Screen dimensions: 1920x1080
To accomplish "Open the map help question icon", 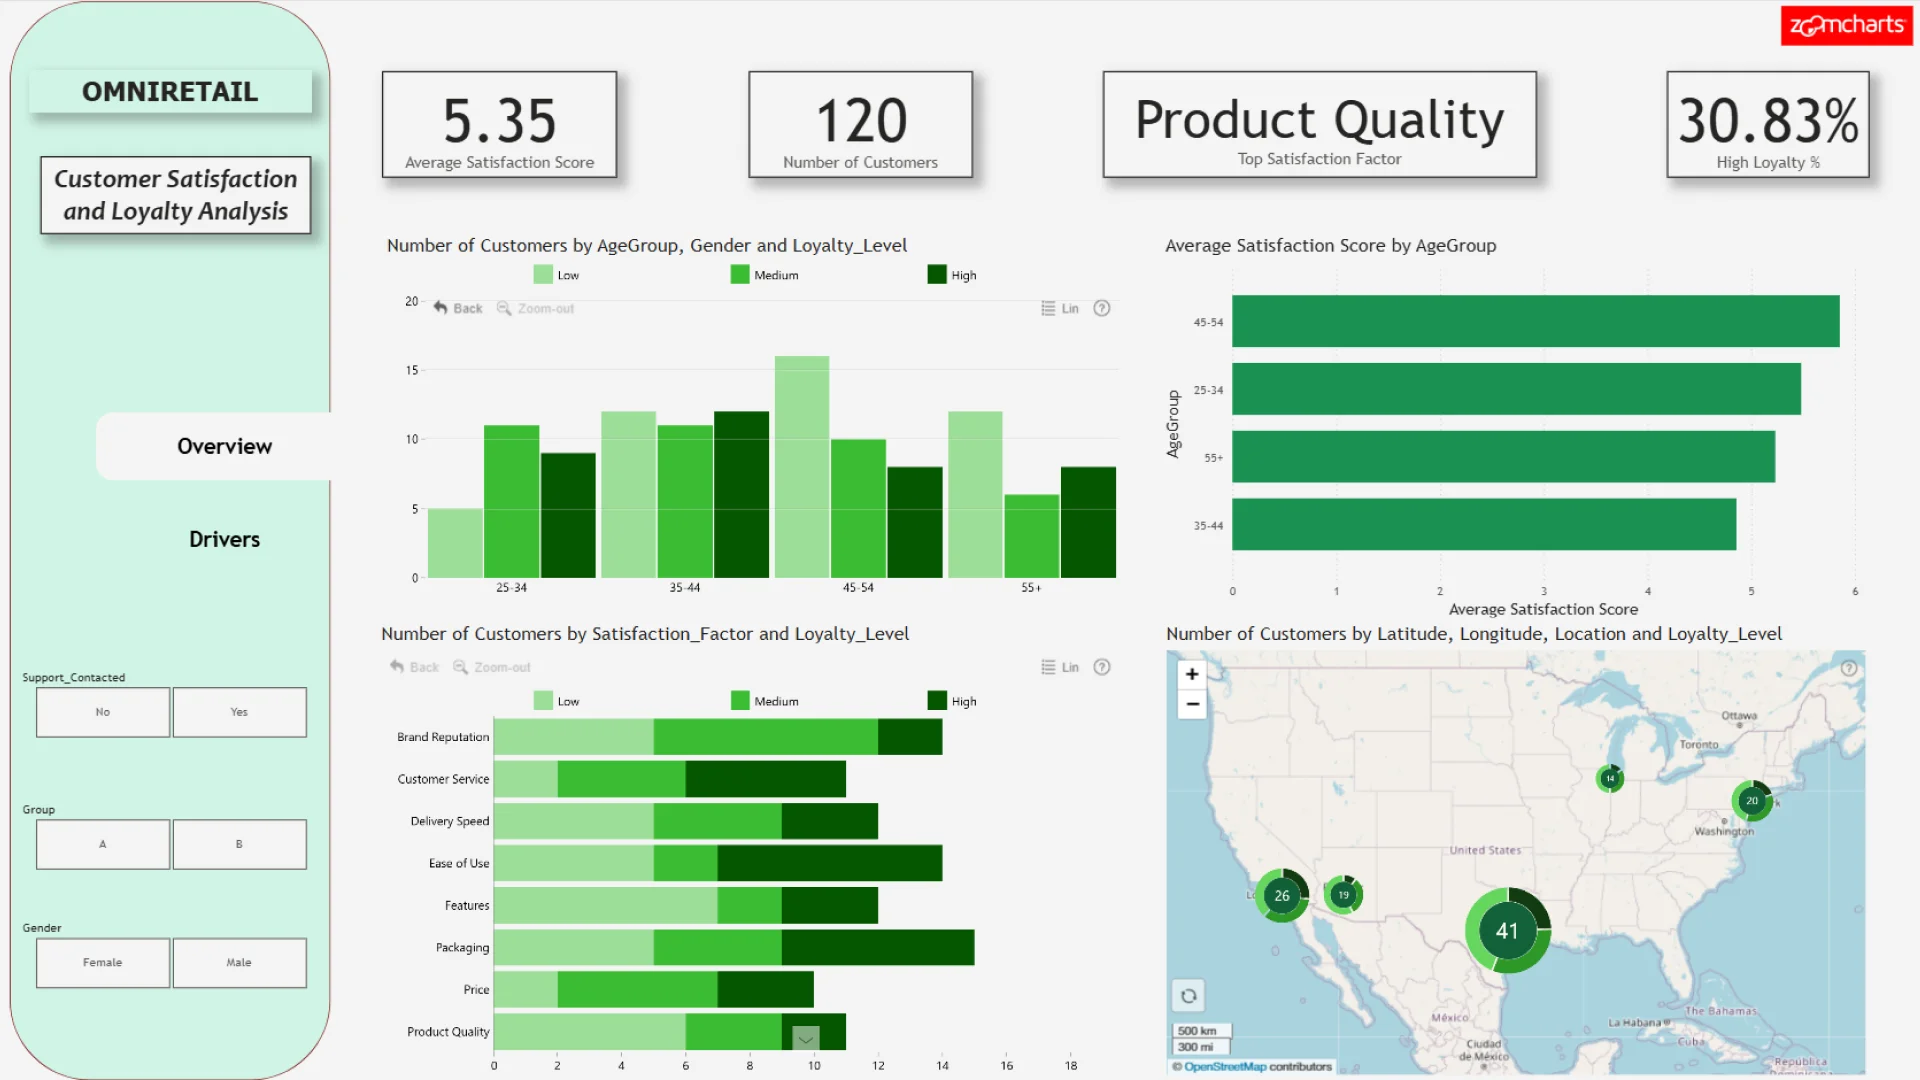I will click(x=1849, y=668).
